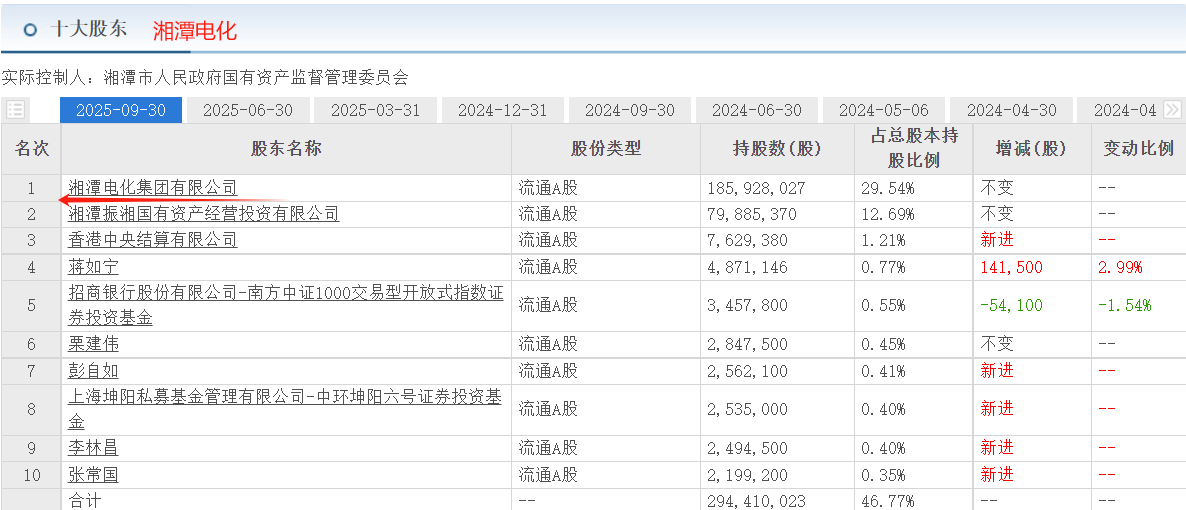Image resolution: width=1186 pixels, height=510 pixels.
Task: Select the 2024-05-06 date tab
Action: coord(883,110)
